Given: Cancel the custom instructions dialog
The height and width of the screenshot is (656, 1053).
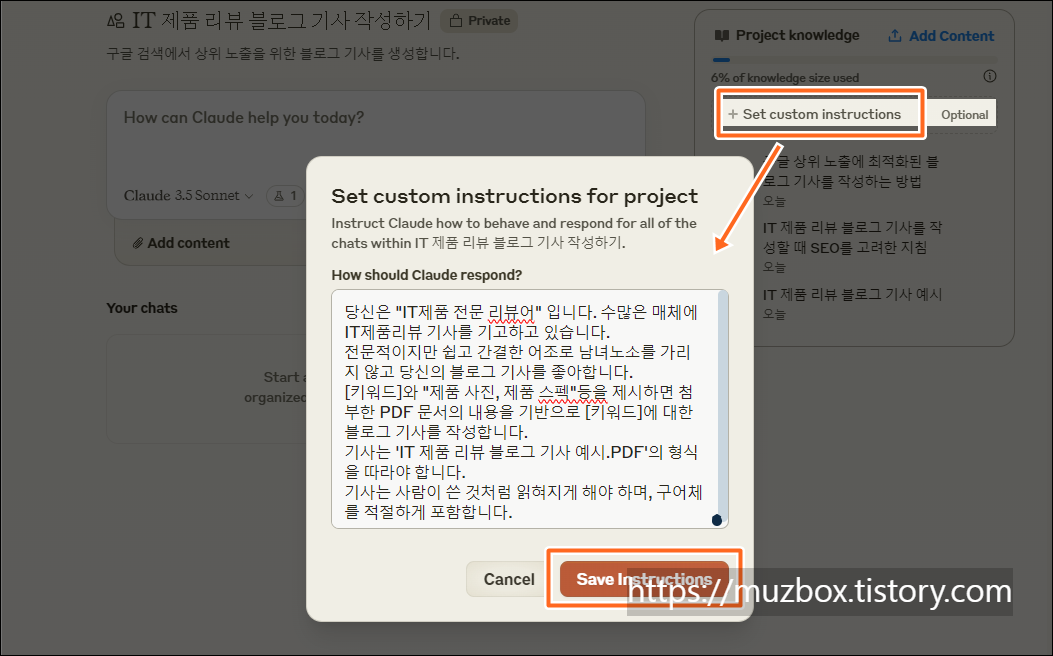Looking at the screenshot, I should coord(509,579).
